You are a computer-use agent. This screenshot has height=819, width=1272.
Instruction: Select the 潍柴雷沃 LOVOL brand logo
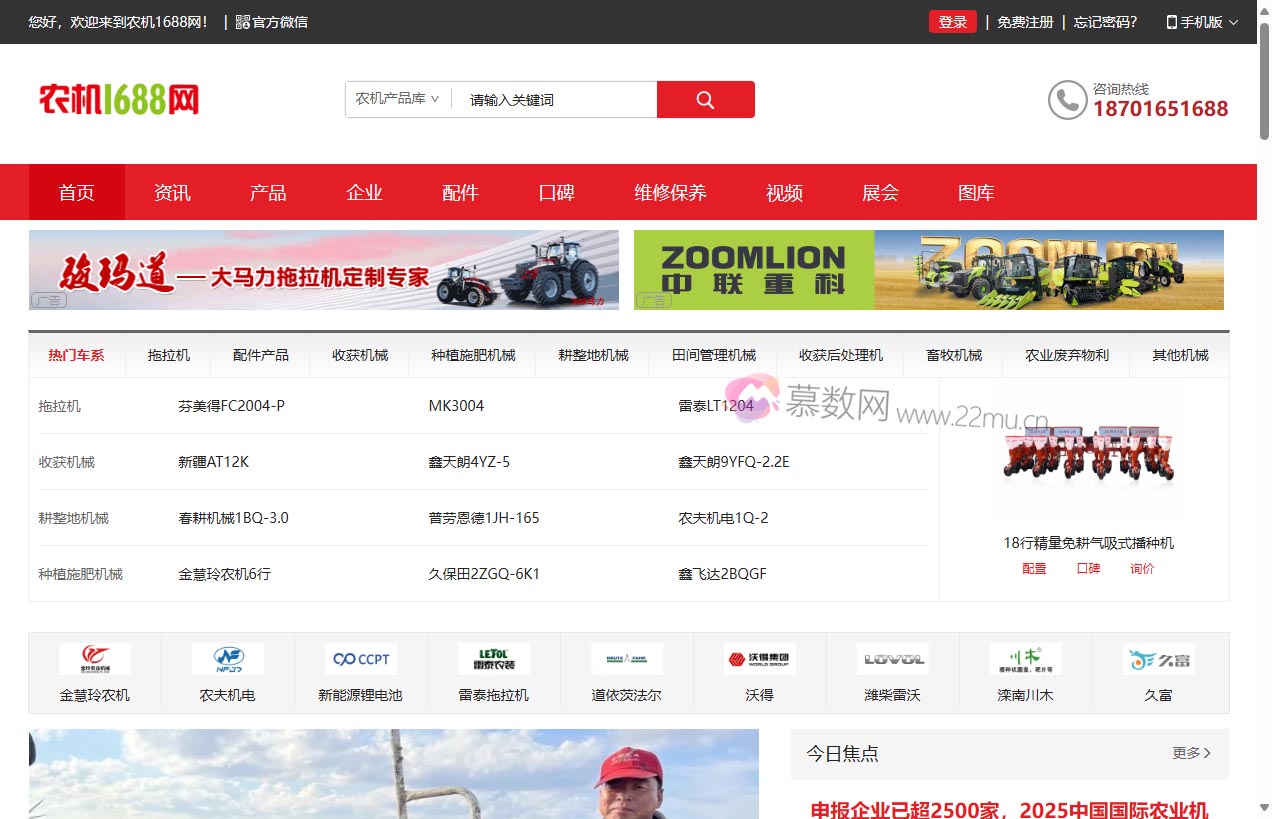[x=892, y=658]
